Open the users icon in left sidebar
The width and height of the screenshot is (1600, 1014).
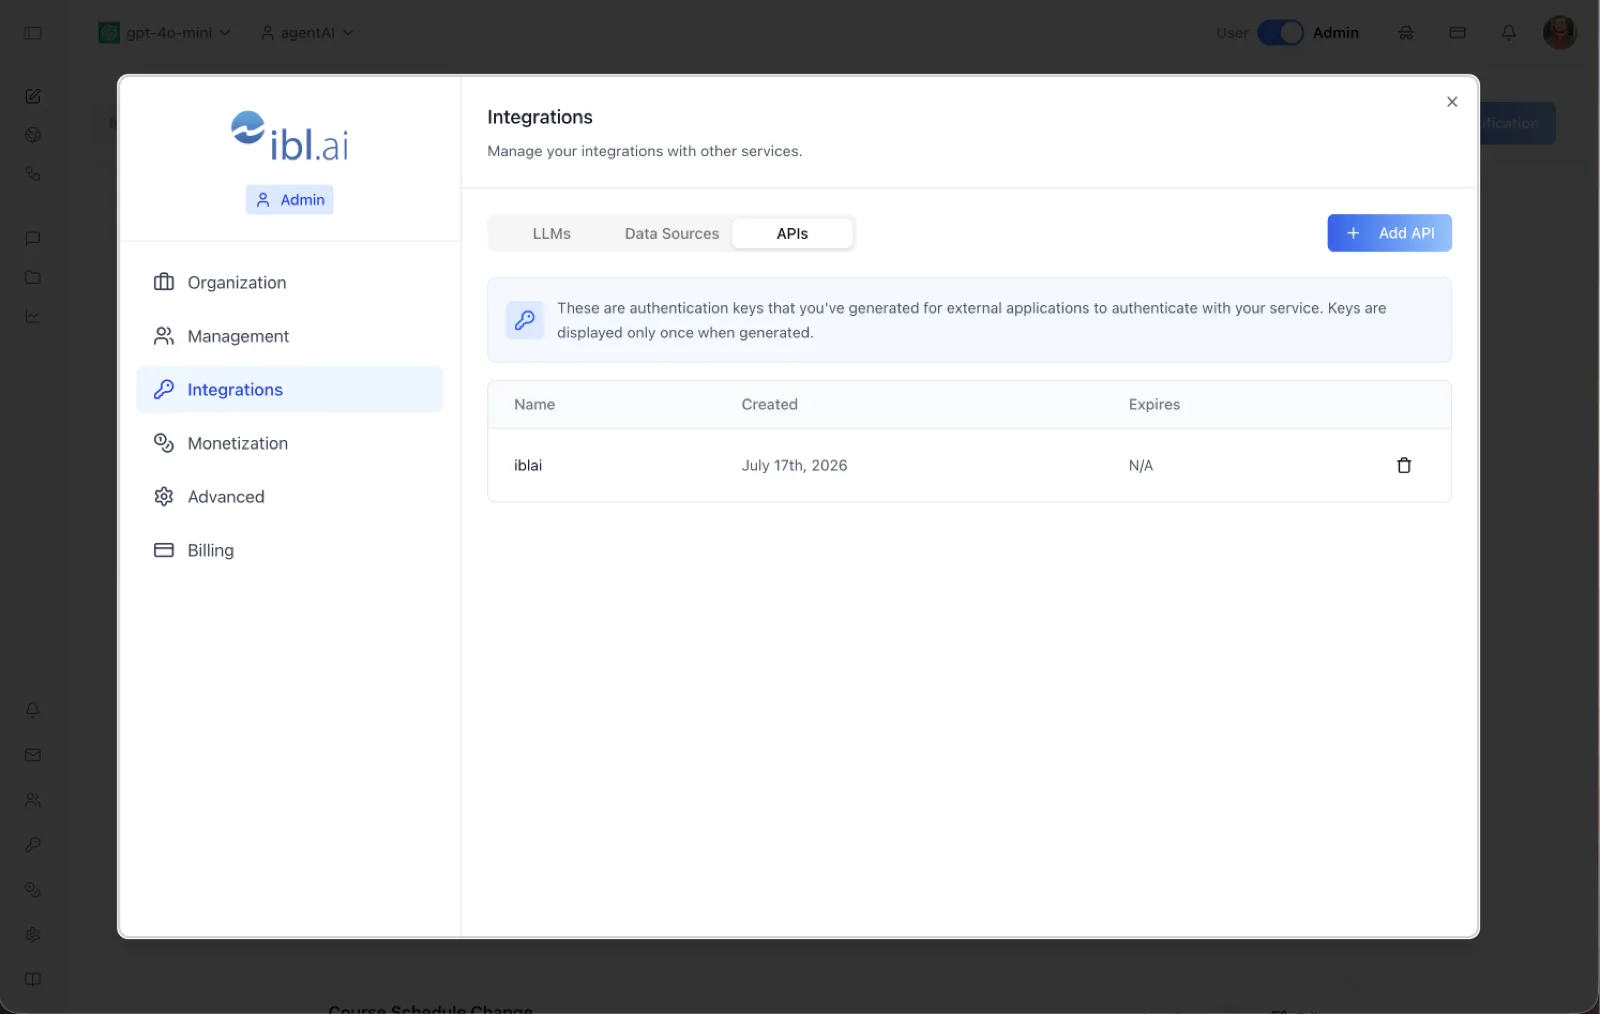tap(33, 800)
